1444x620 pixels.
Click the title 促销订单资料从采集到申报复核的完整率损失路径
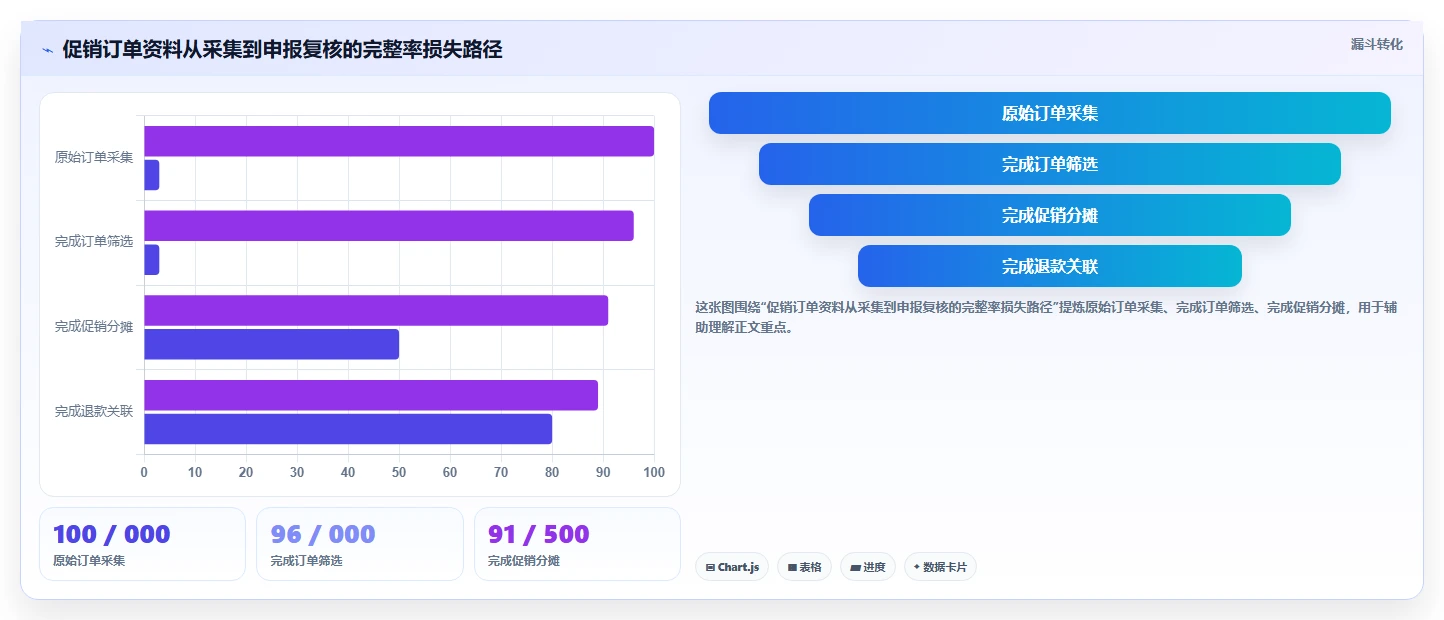(x=282, y=50)
